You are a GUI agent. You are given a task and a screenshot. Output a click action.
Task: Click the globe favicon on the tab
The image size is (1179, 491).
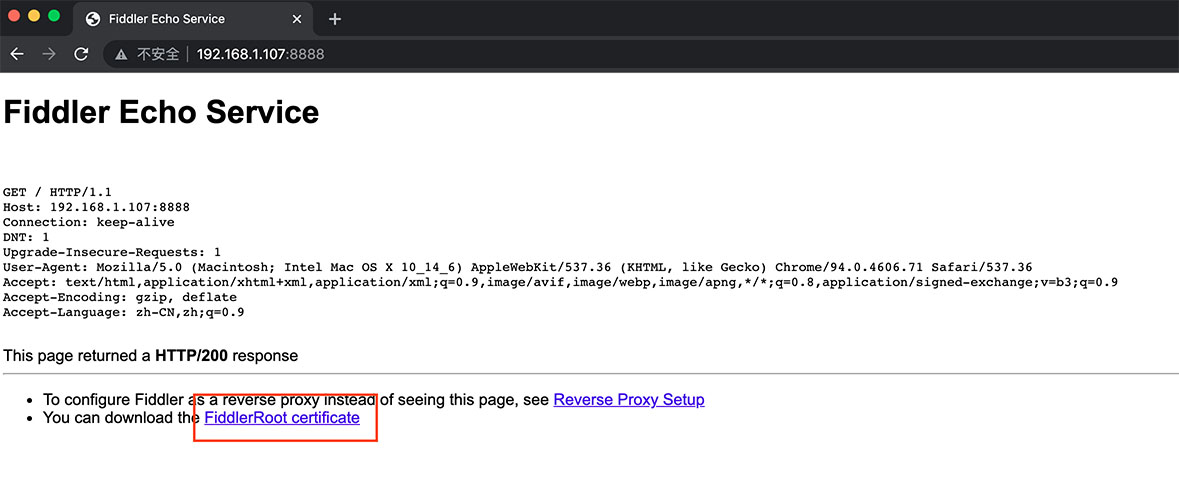pyautogui.click(x=93, y=19)
